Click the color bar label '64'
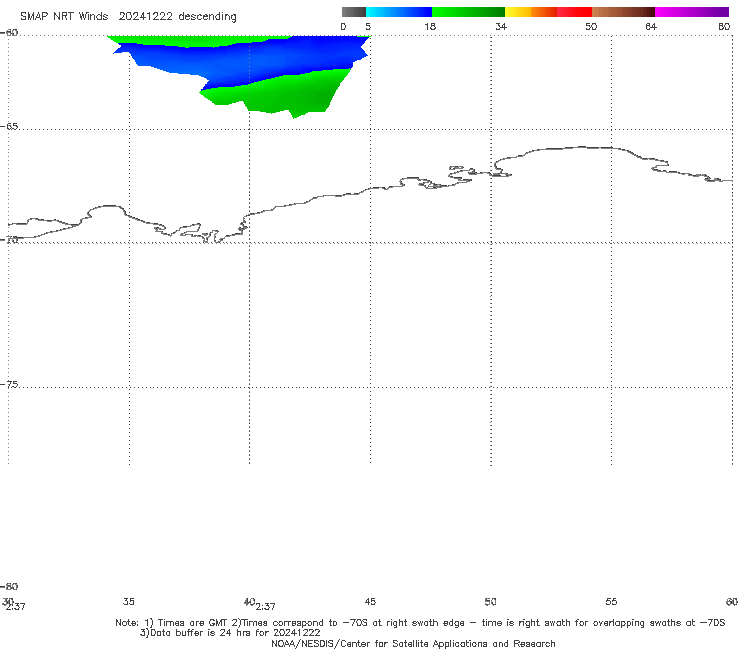This screenshot has width=740, height=650. [x=651, y=27]
